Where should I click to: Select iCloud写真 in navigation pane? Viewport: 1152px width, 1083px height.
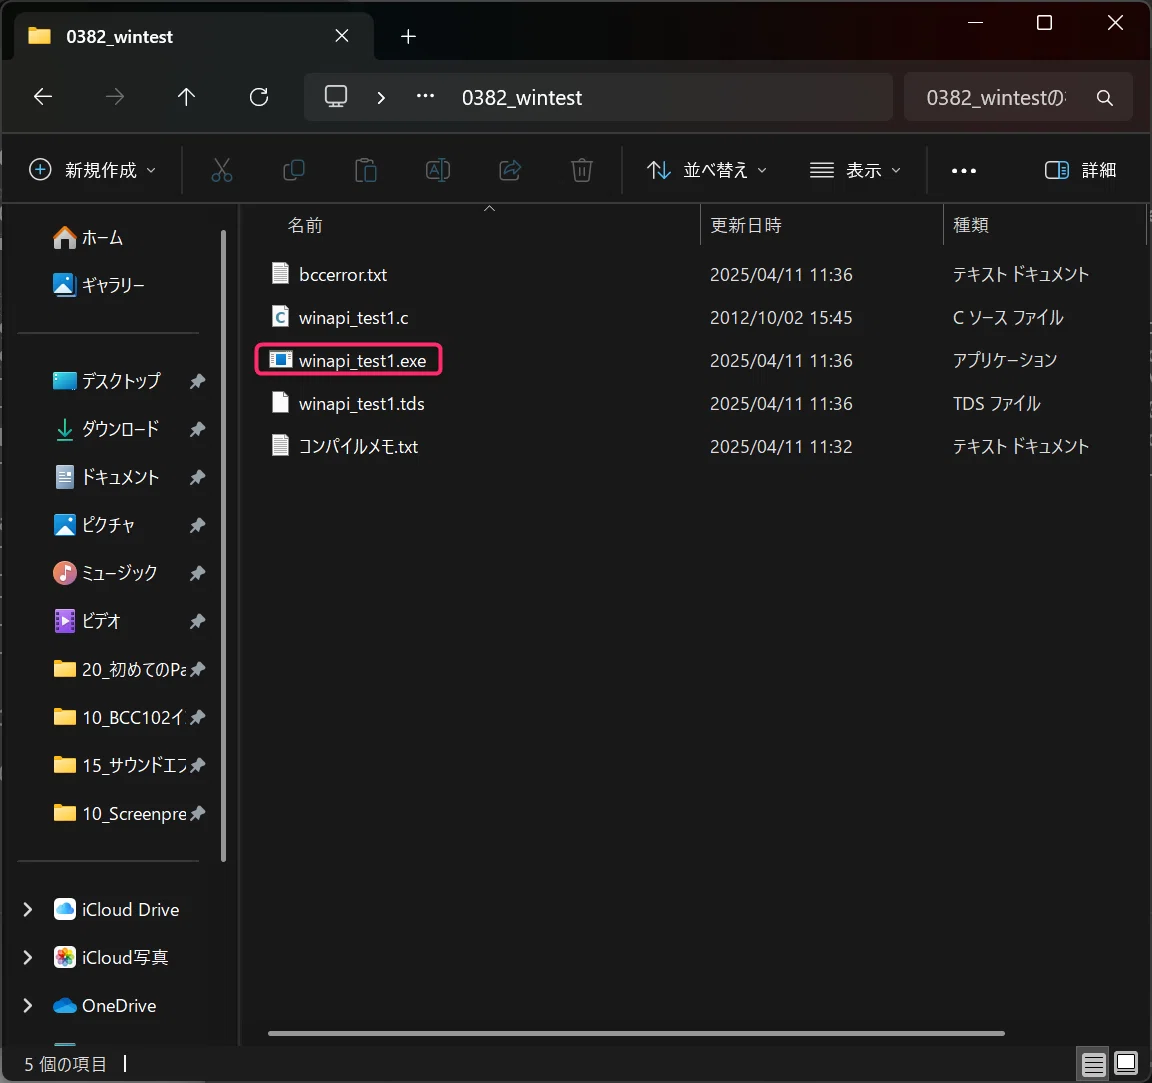[x=111, y=957]
